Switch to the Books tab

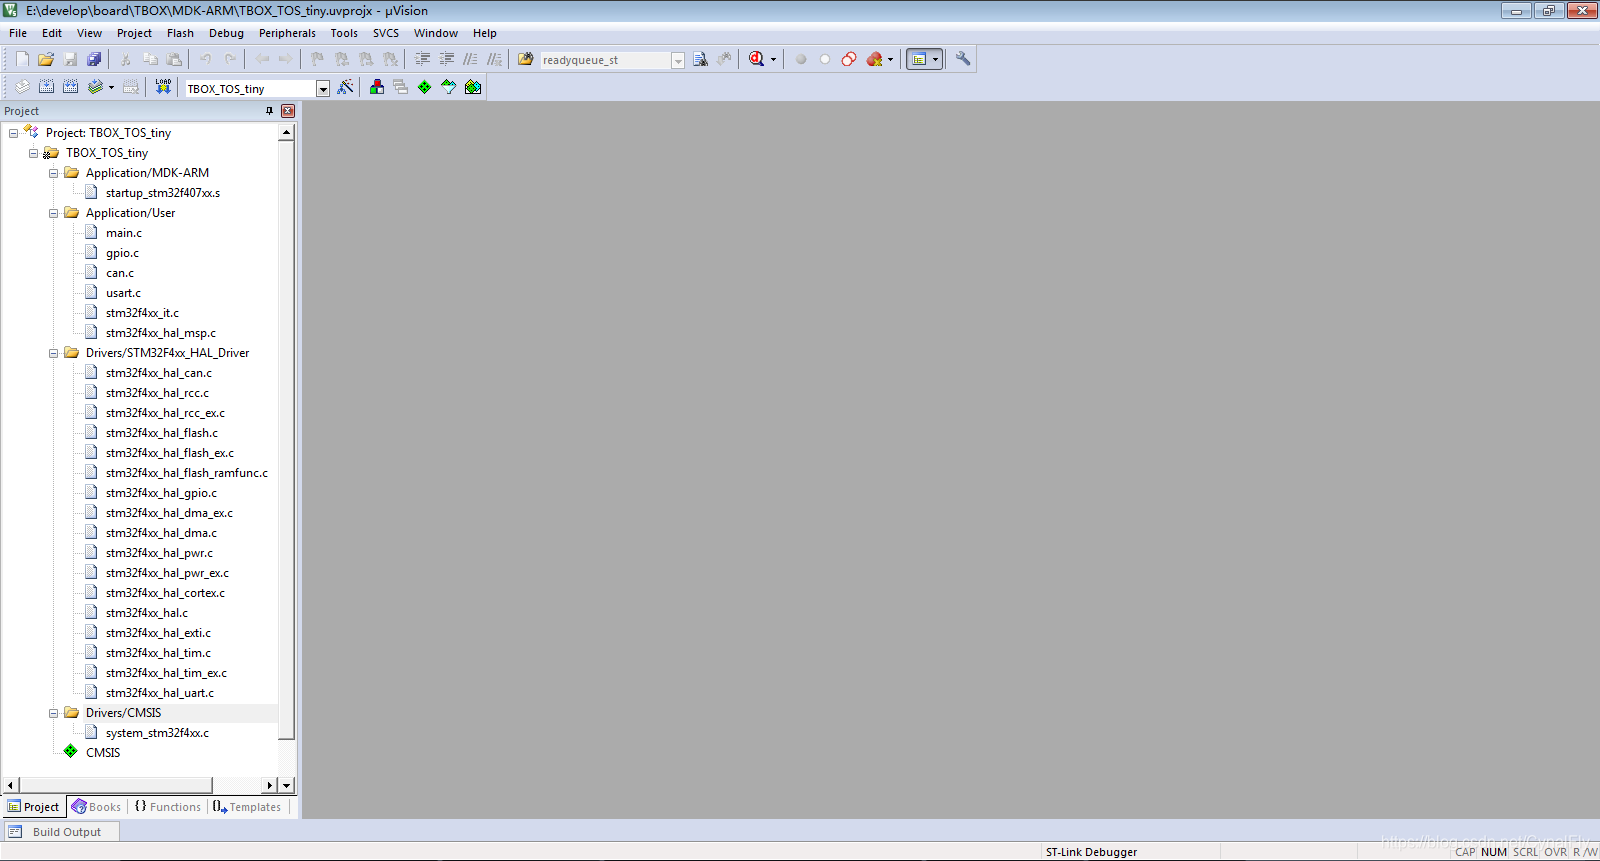(x=96, y=807)
